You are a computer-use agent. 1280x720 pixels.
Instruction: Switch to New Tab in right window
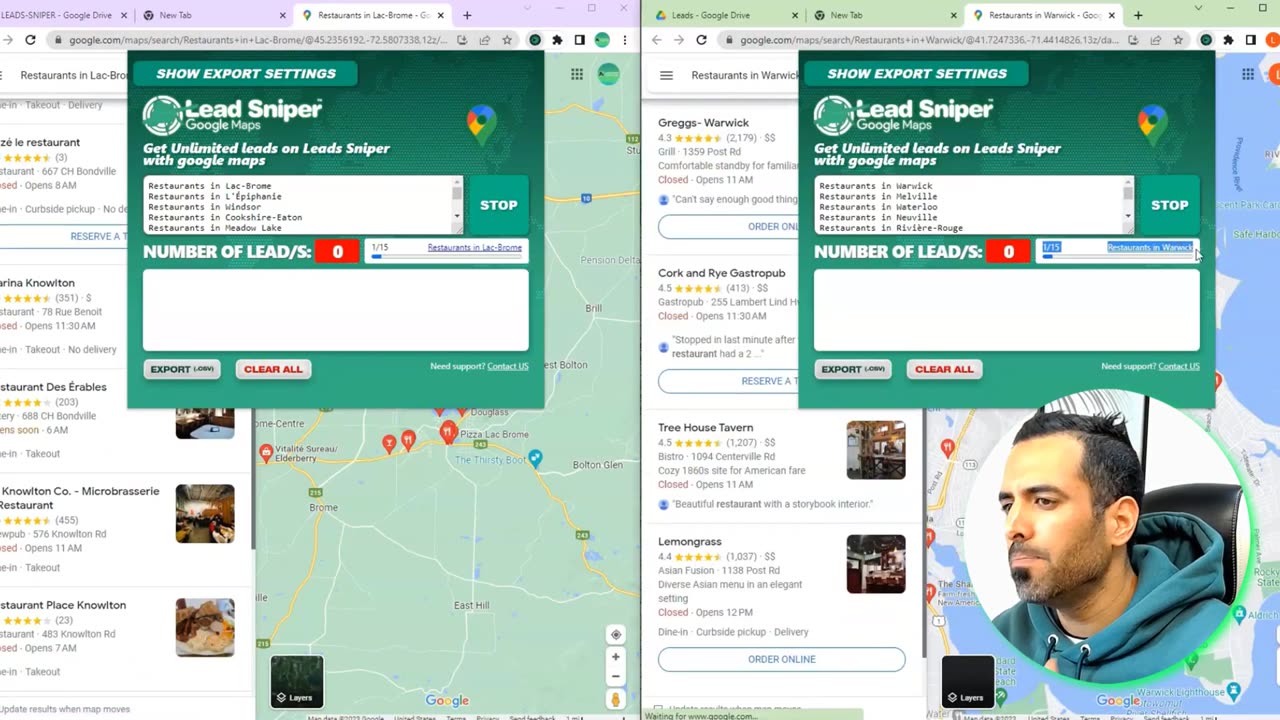[x=884, y=15]
